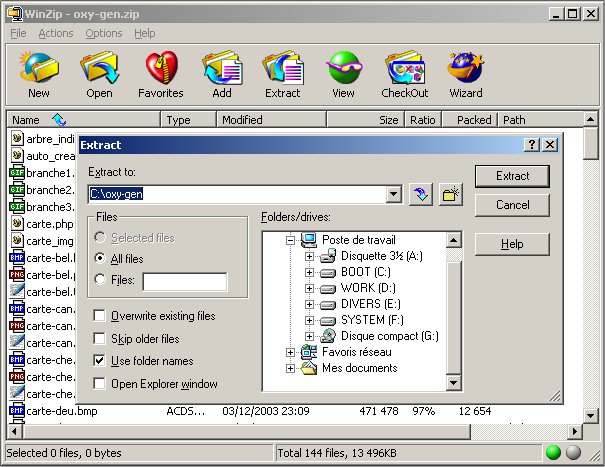Click the blue arrow icon beside the path field
Viewport: 605px width, 467px height.
click(x=421, y=194)
